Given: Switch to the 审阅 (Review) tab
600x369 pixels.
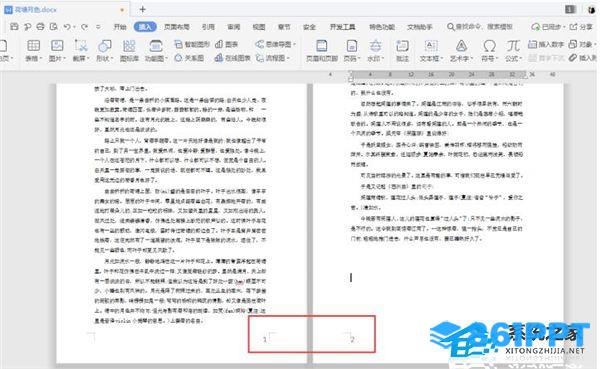Looking at the screenshot, I should 233,27.
